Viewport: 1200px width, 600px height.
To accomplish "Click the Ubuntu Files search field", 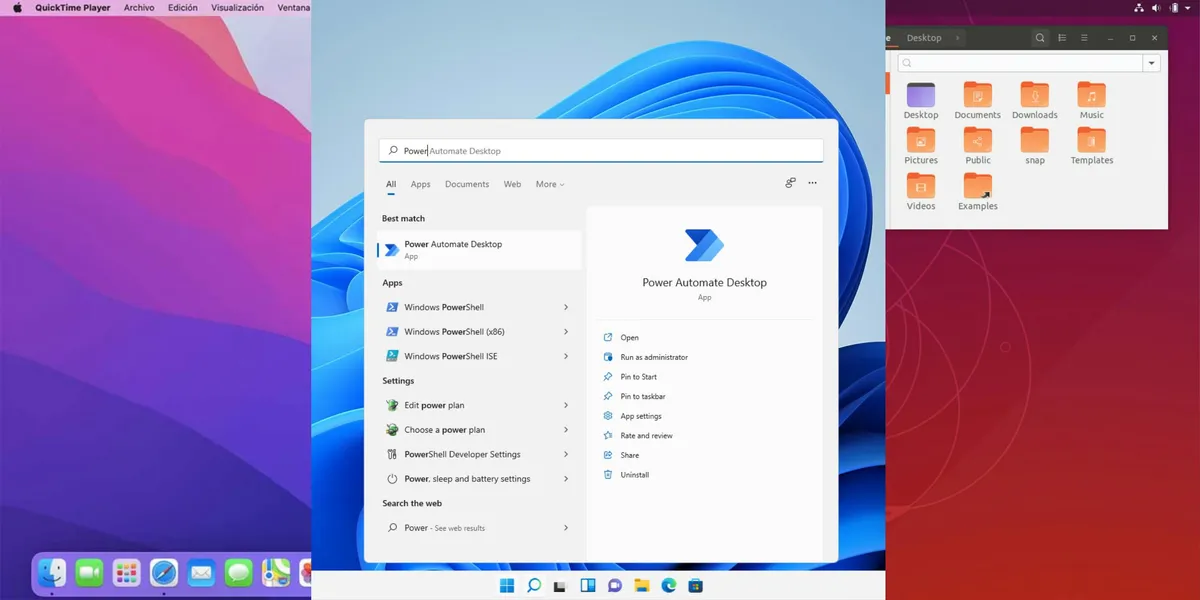I will (1019, 63).
